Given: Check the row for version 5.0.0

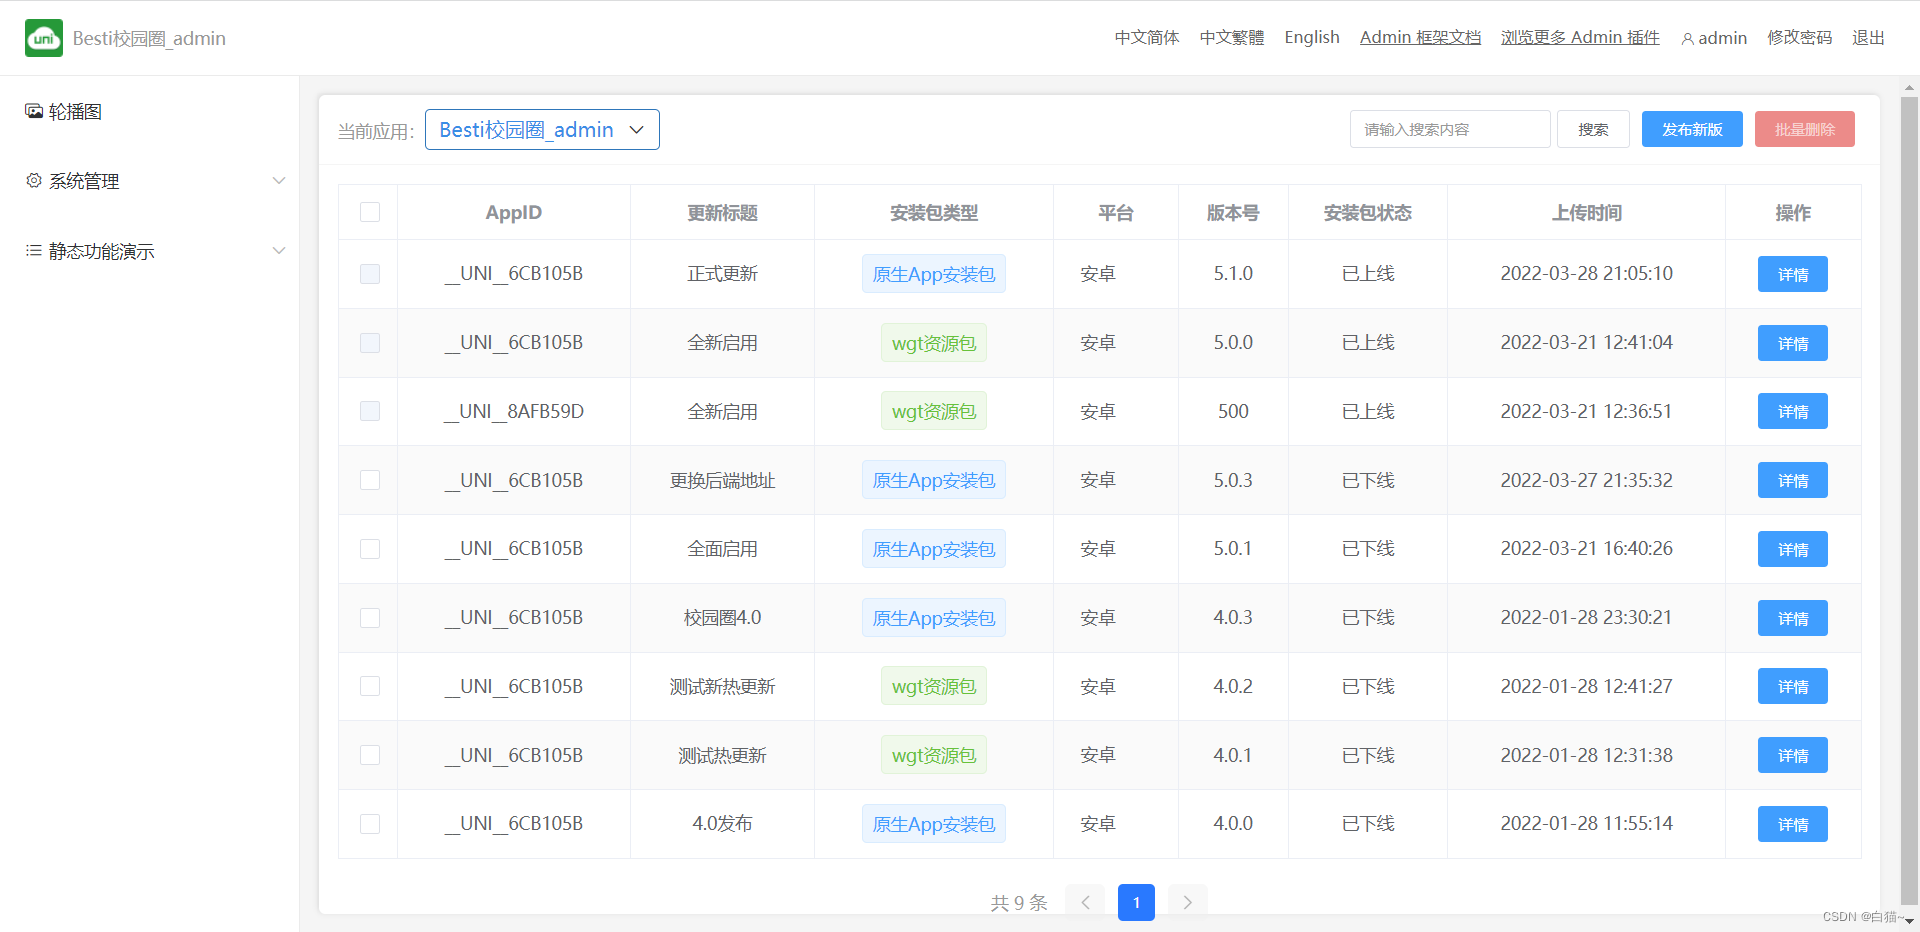Looking at the screenshot, I should (x=370, y=343).
